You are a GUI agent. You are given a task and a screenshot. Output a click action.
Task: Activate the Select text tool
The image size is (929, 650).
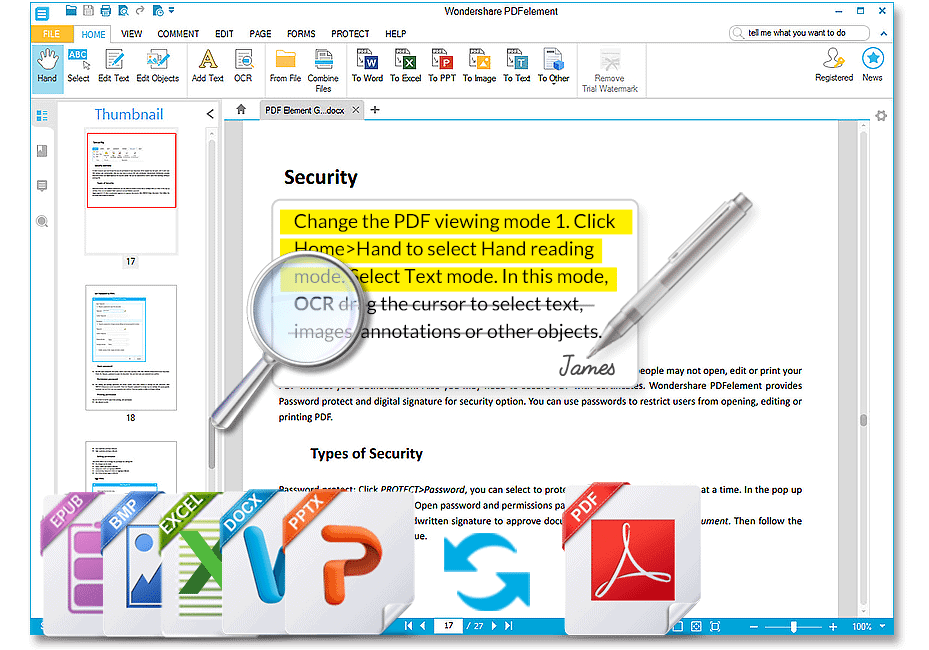[x=78, y=66]
